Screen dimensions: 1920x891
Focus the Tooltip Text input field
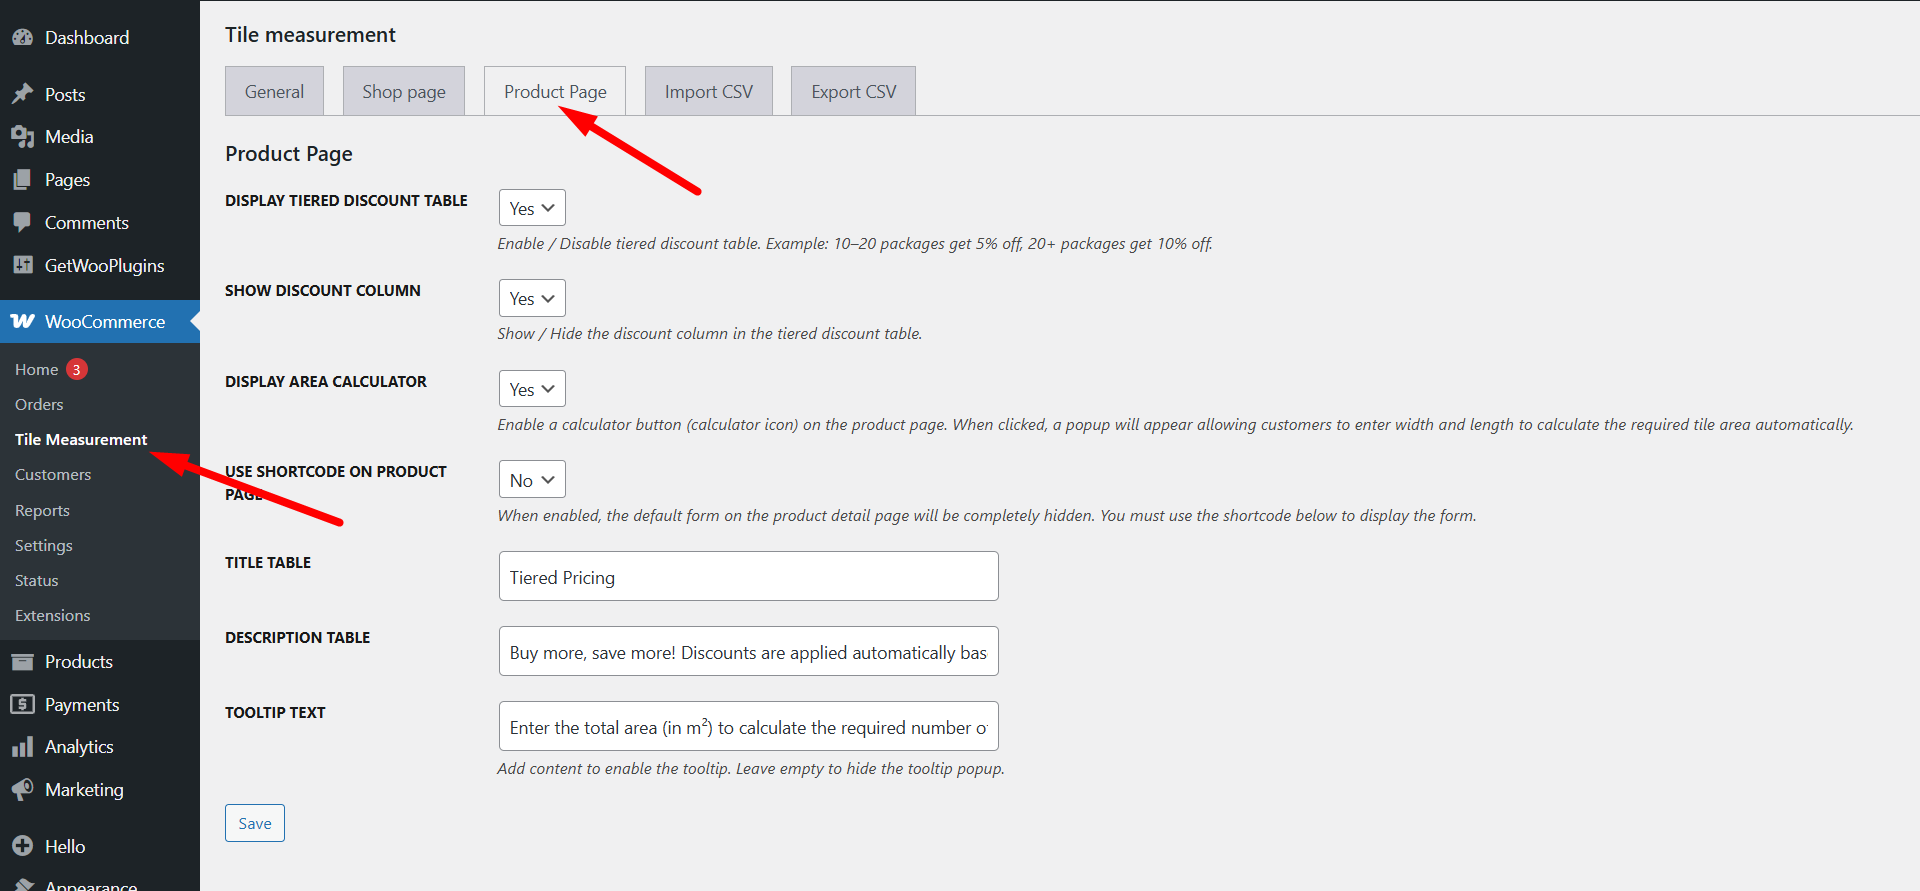[x=748, y=727]
